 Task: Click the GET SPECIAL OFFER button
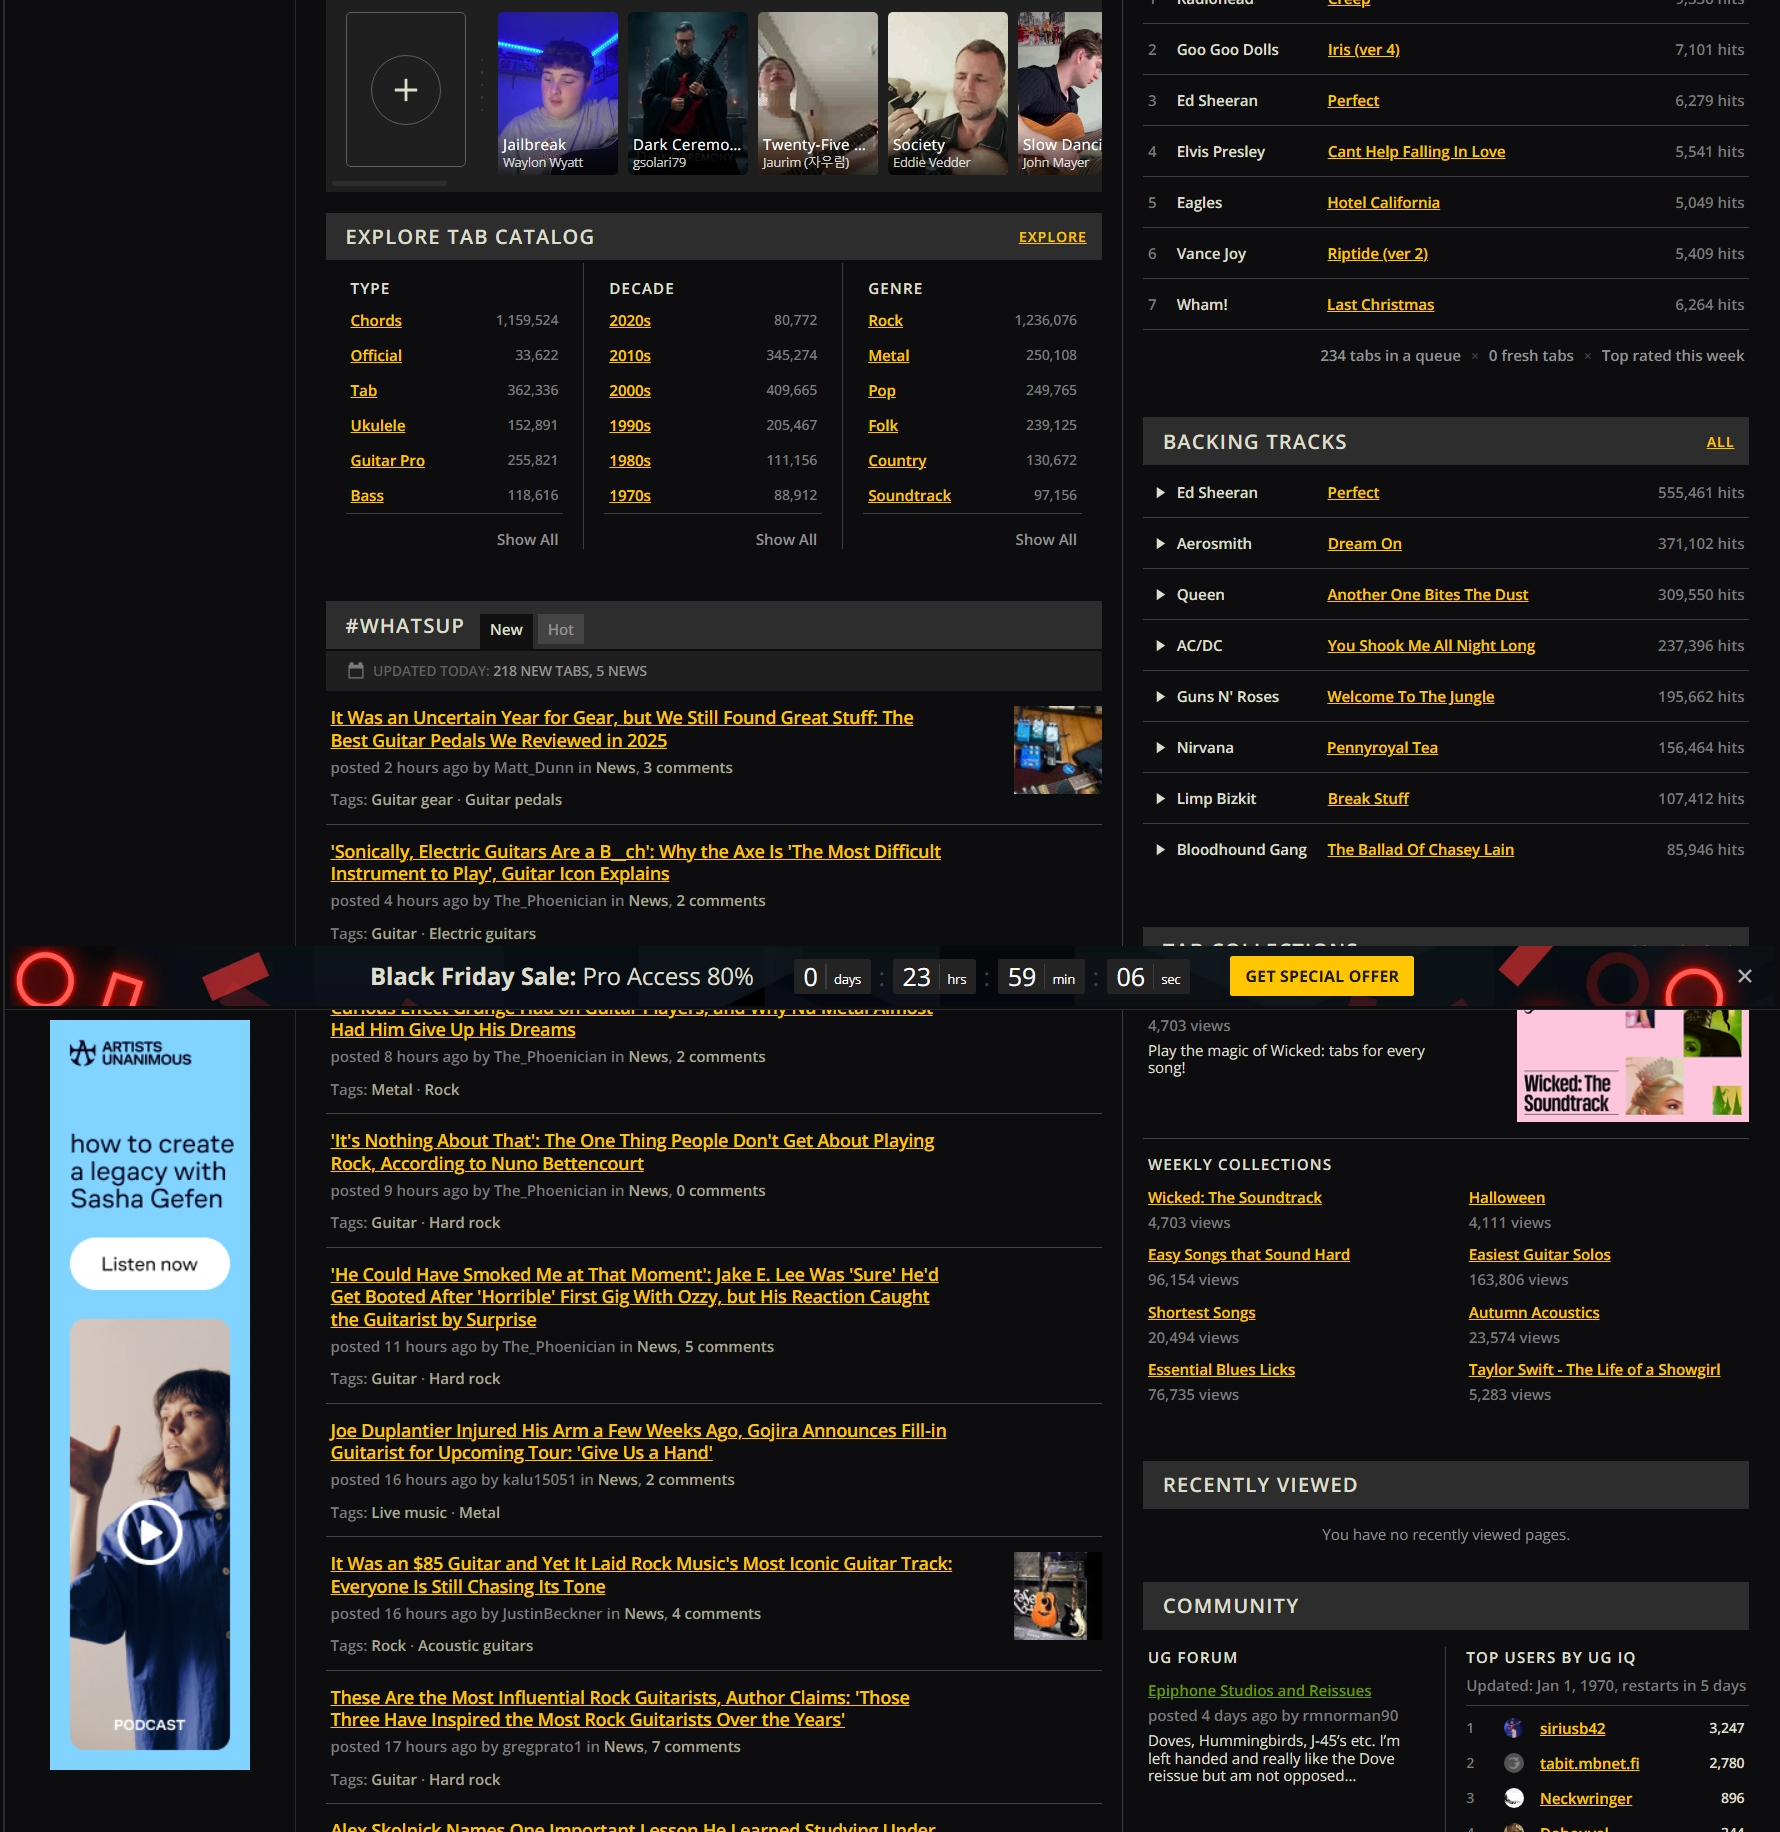tap(1321, 976)
